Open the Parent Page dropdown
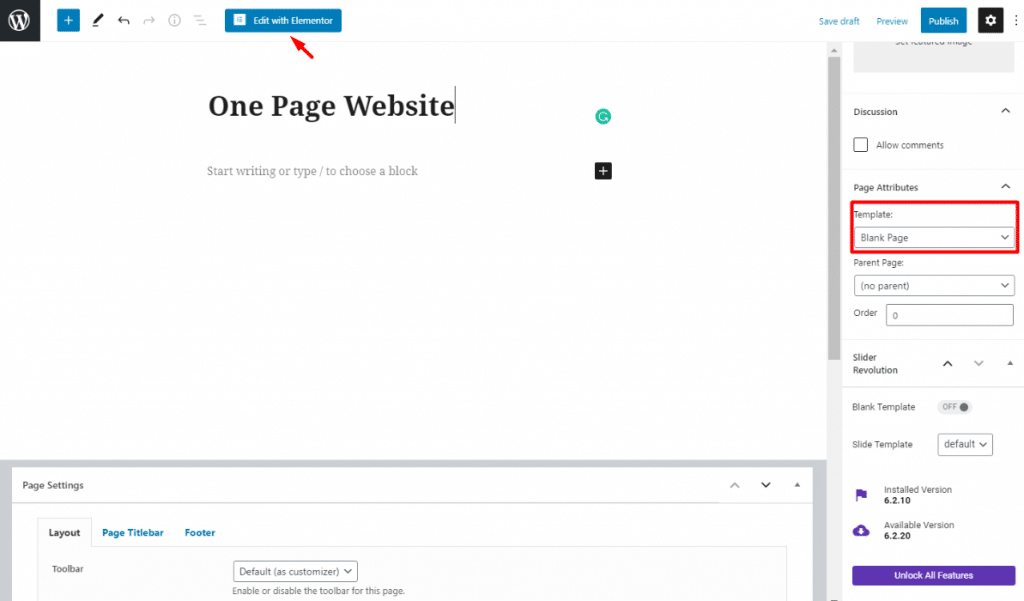This screenshot has width=1024, height=601. coord(934,286)
